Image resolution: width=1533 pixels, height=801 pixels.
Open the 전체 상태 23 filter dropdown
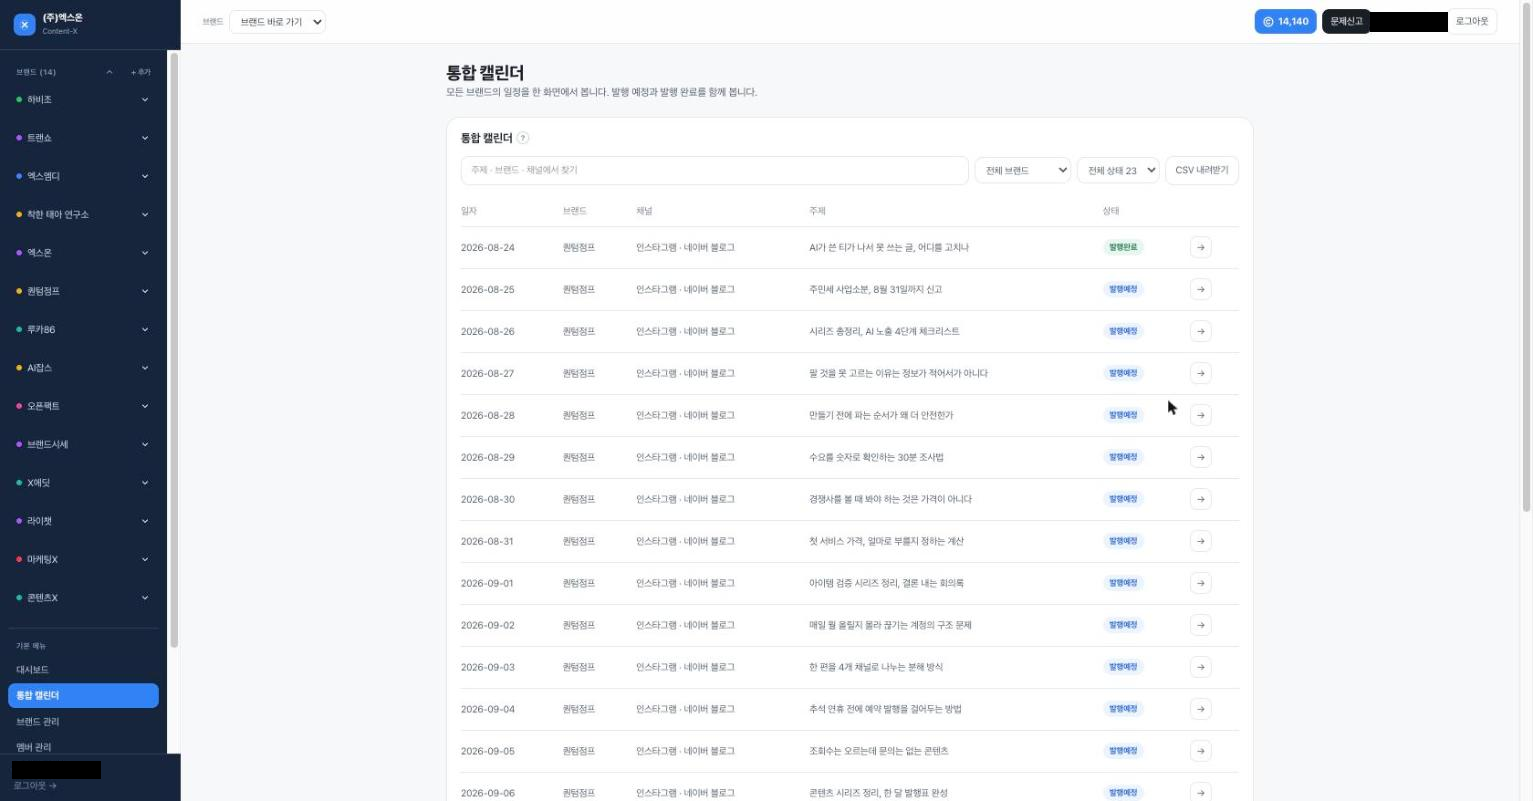[1118, 170]
